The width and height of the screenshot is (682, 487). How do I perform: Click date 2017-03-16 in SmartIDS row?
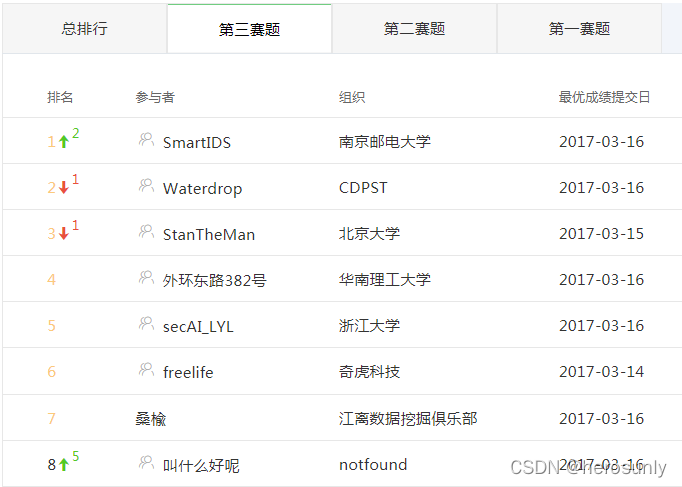click(601, 142)
